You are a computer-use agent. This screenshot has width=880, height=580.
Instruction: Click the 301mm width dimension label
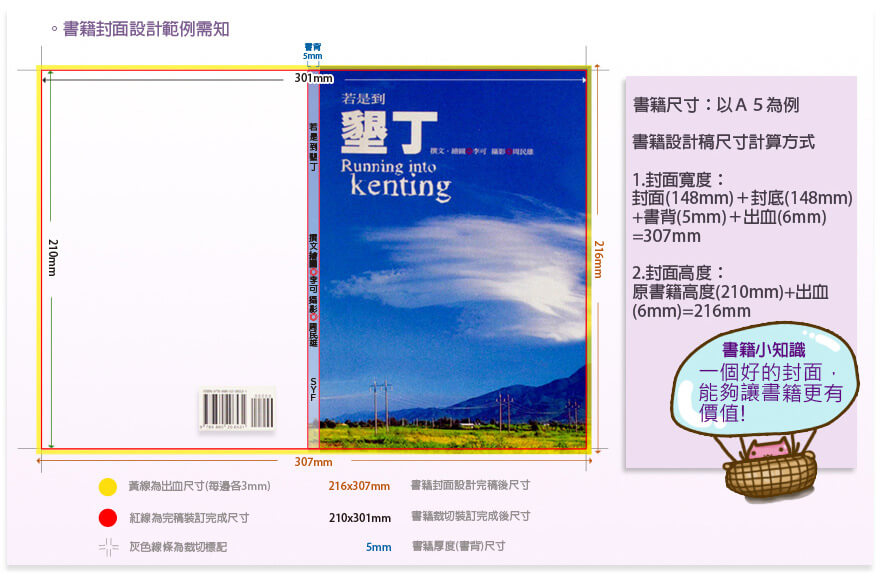click(x=313, y=78)
